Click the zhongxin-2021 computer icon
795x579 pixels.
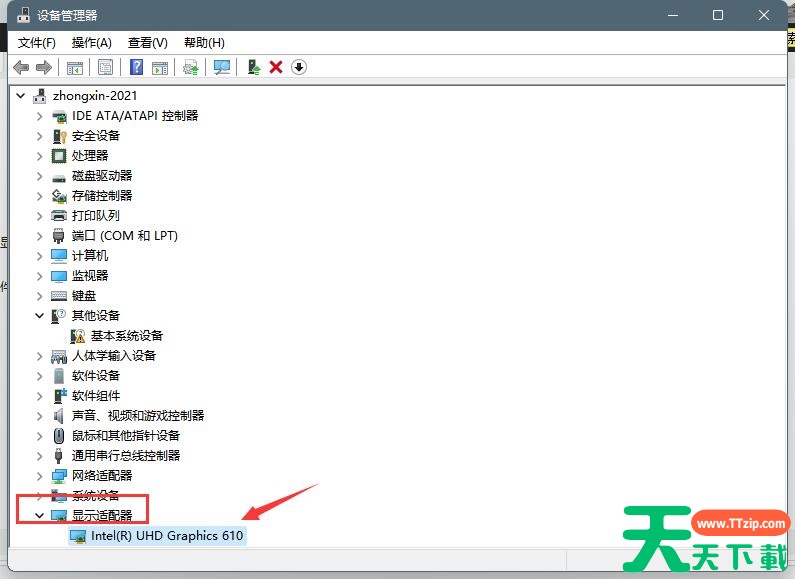pos(40,95)
